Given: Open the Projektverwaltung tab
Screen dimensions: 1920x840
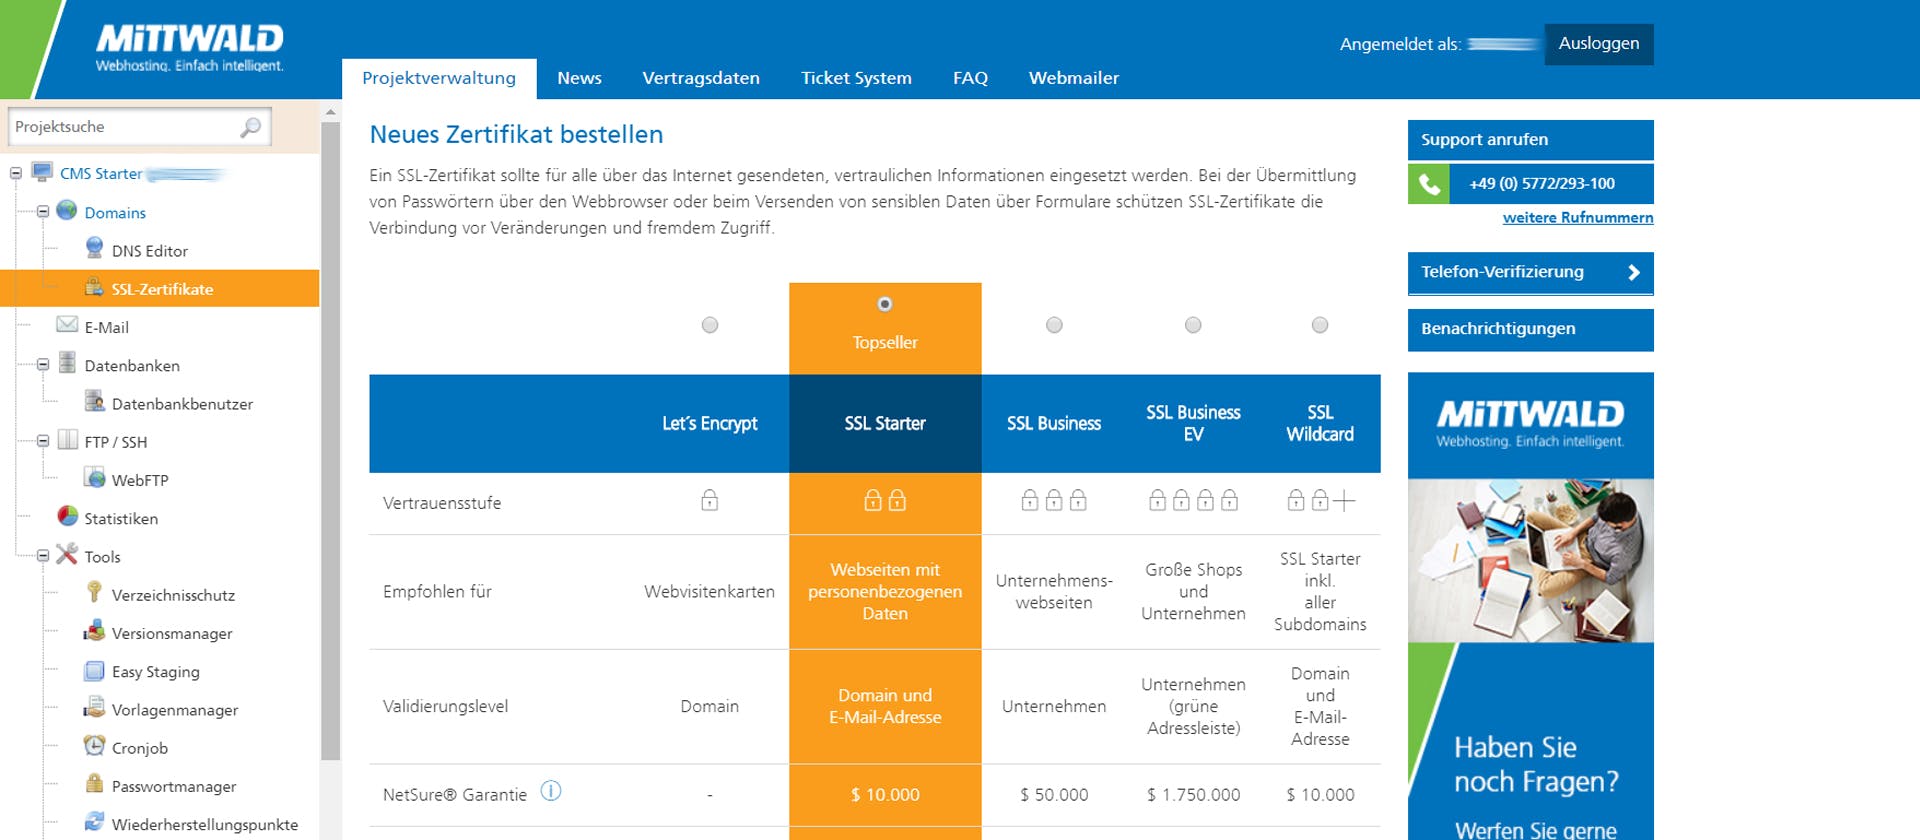Looking at the screenshot, I should [439, 78].
